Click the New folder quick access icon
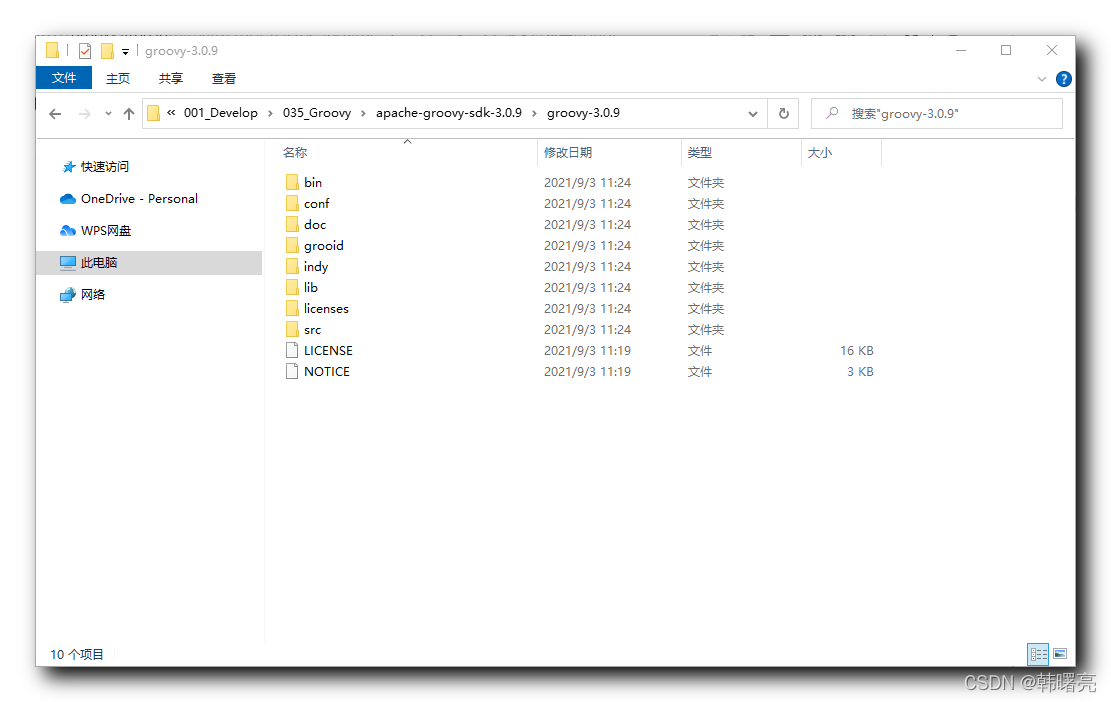 coord(107,51)
